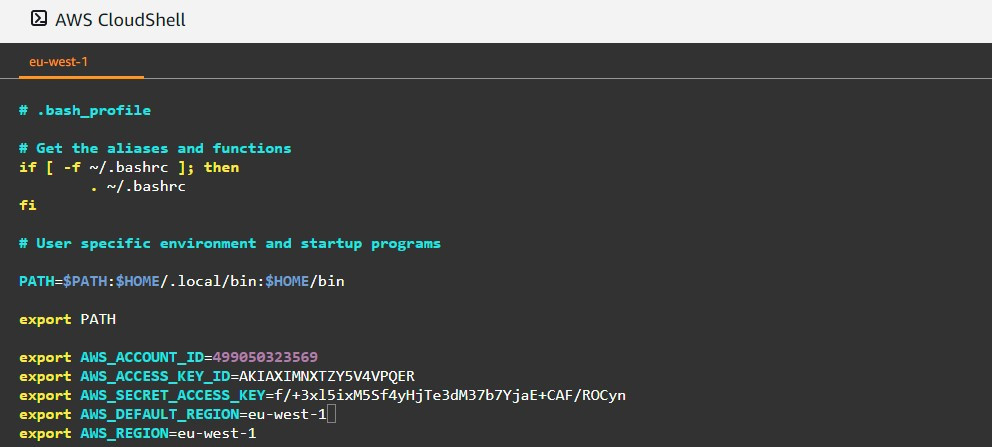Click the AWS_SECRET_ACCESS_KEY variable name

(x=173, y=395)
